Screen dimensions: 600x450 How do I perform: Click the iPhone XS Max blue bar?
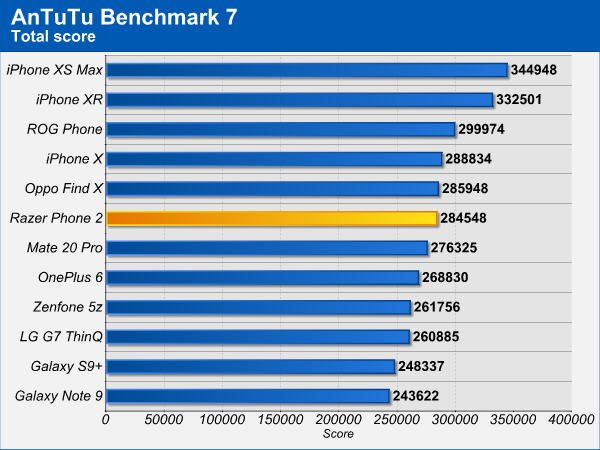307,70
